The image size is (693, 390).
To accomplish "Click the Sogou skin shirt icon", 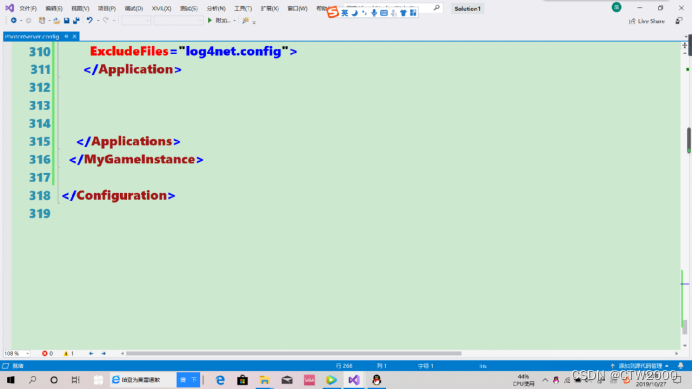I will (403, 13).
